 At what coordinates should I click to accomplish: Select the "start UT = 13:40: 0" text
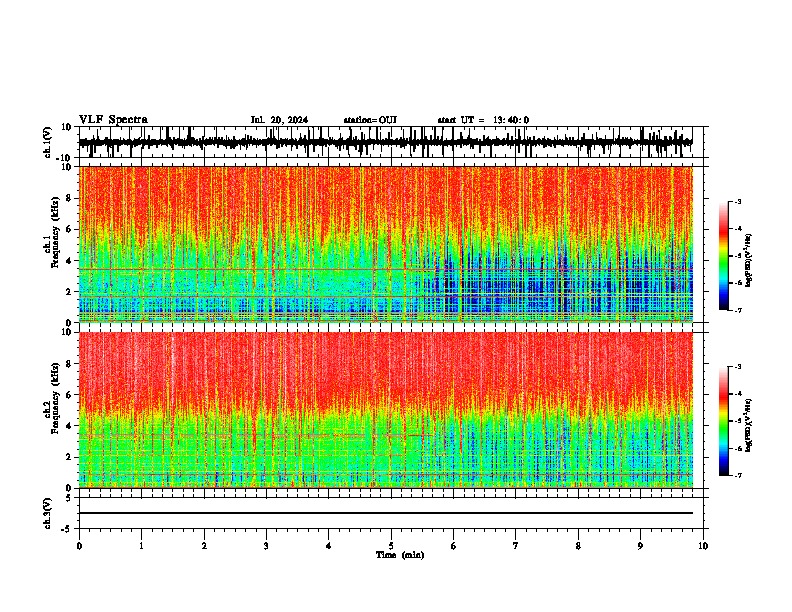[483, 120]
